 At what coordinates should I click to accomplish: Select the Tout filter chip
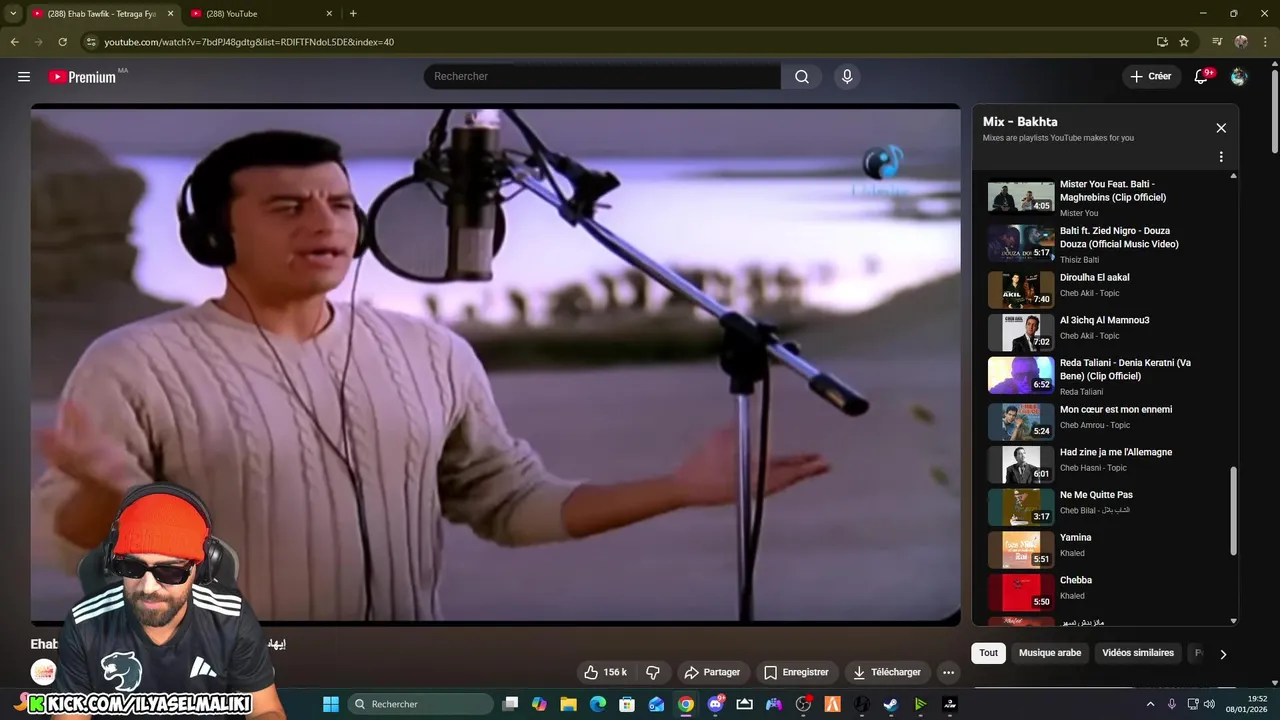[988, 653]
